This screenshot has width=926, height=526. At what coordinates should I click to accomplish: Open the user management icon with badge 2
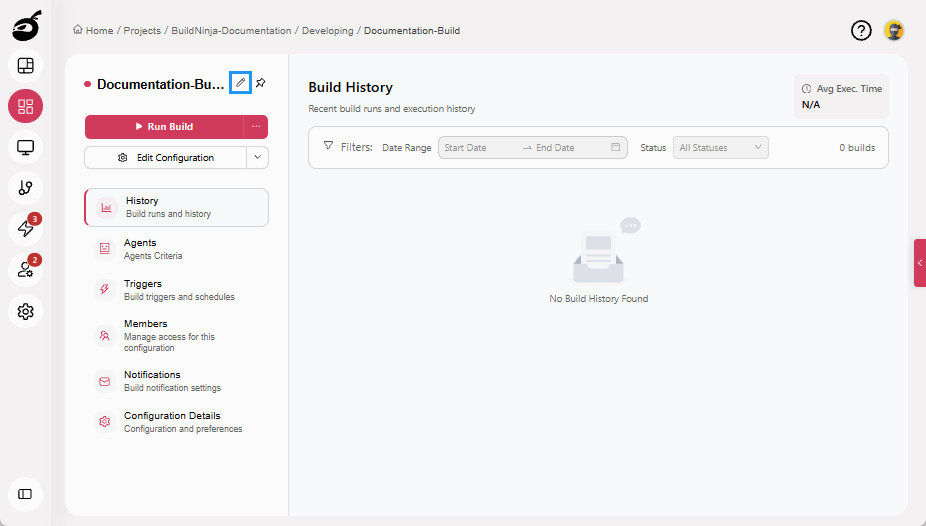click(25, 270)
